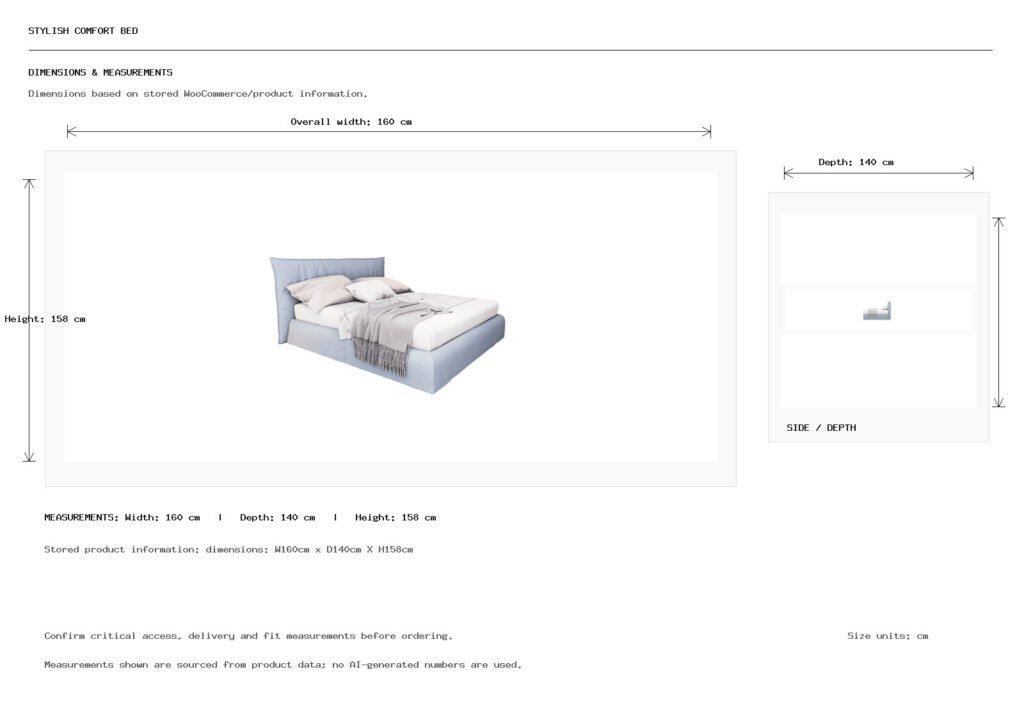Screen dimensions: 1024x717
Task: Click the 'Confirm critical access, delivery' note
Action: point(248,635)
